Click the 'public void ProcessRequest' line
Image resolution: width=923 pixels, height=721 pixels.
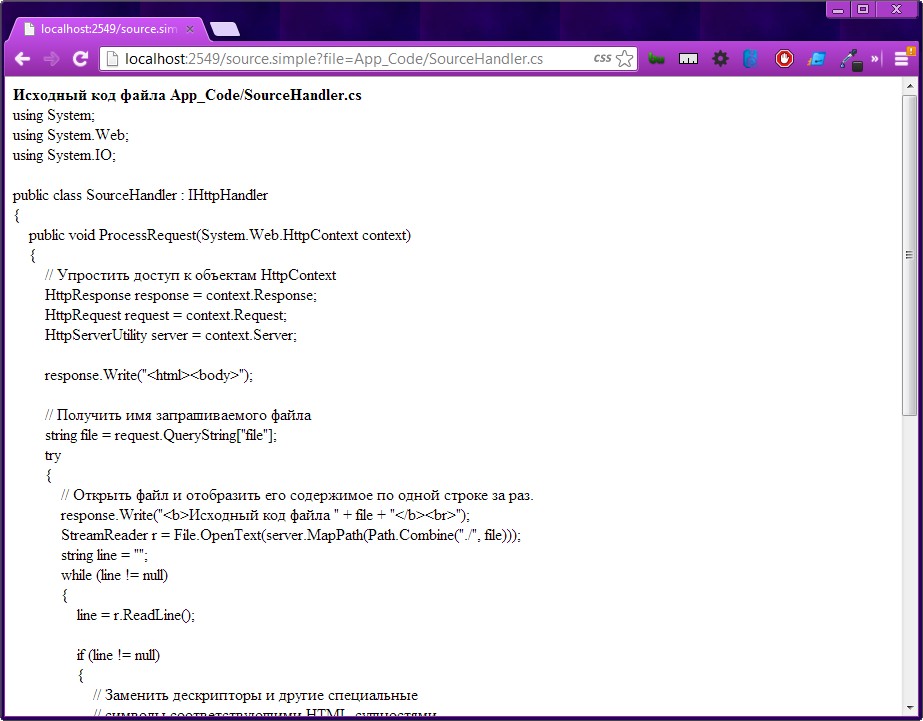pos(220,235)
